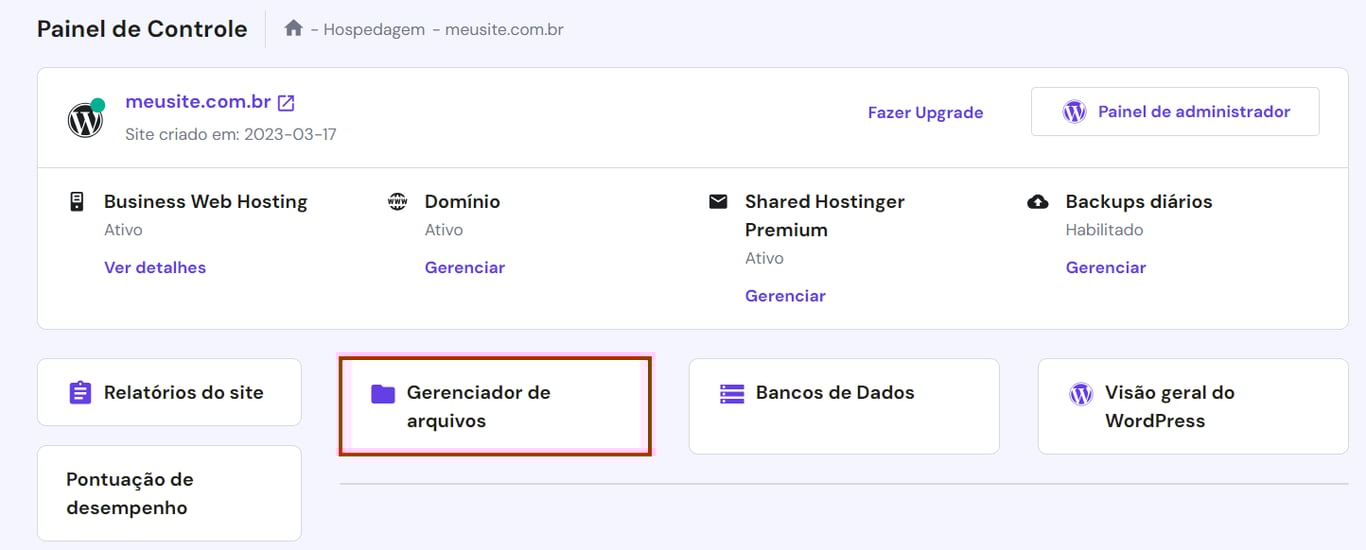Open external link icon next to meusite.com.br
Image resolution: width=1366 pixels, height=550 pixels.
[x=286, y=102]
